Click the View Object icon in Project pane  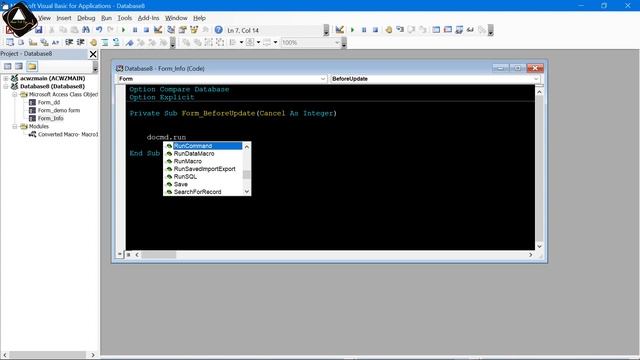(19, 66)
